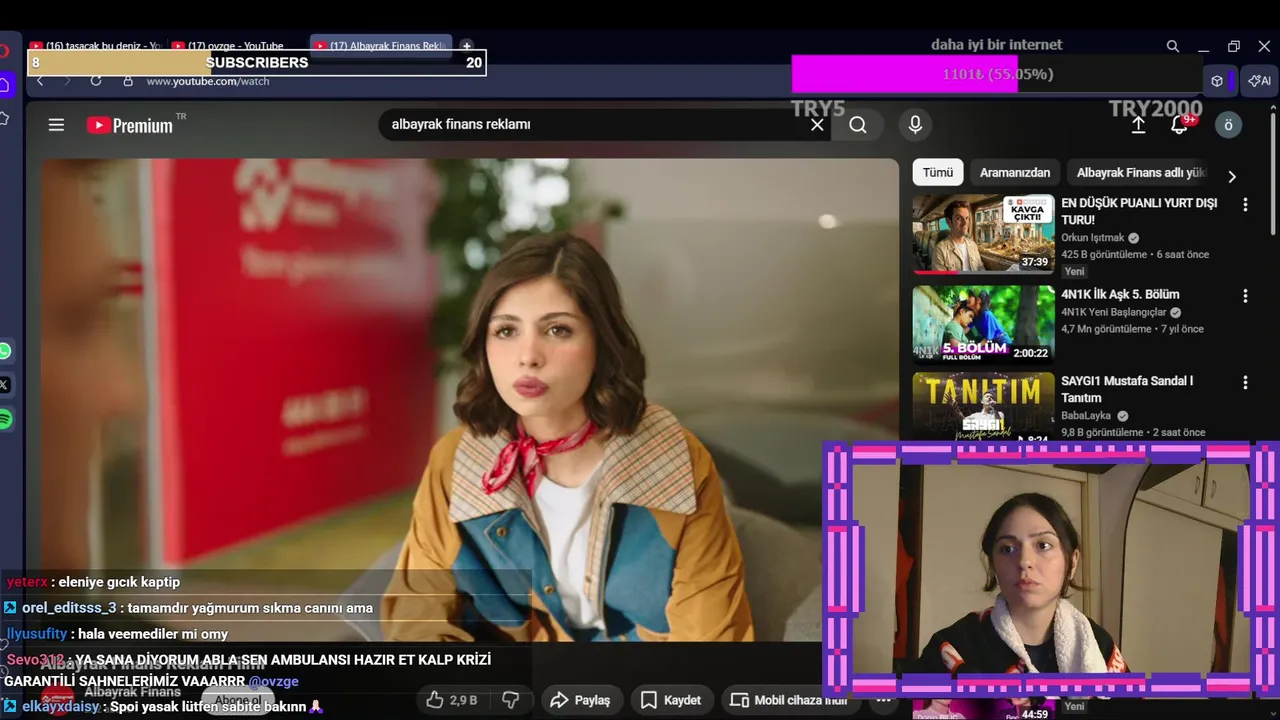Click the Paylaş share button

[581, 700]
